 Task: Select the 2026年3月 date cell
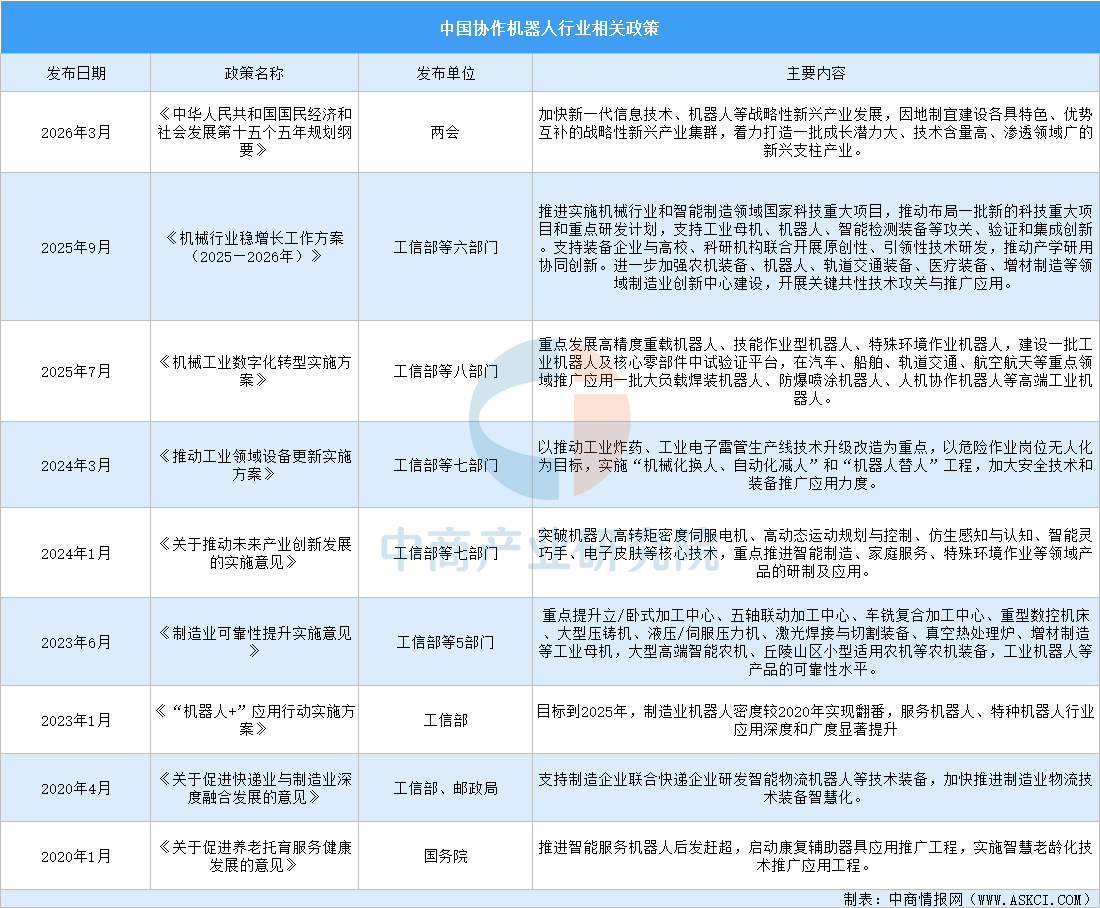[76, 132]
